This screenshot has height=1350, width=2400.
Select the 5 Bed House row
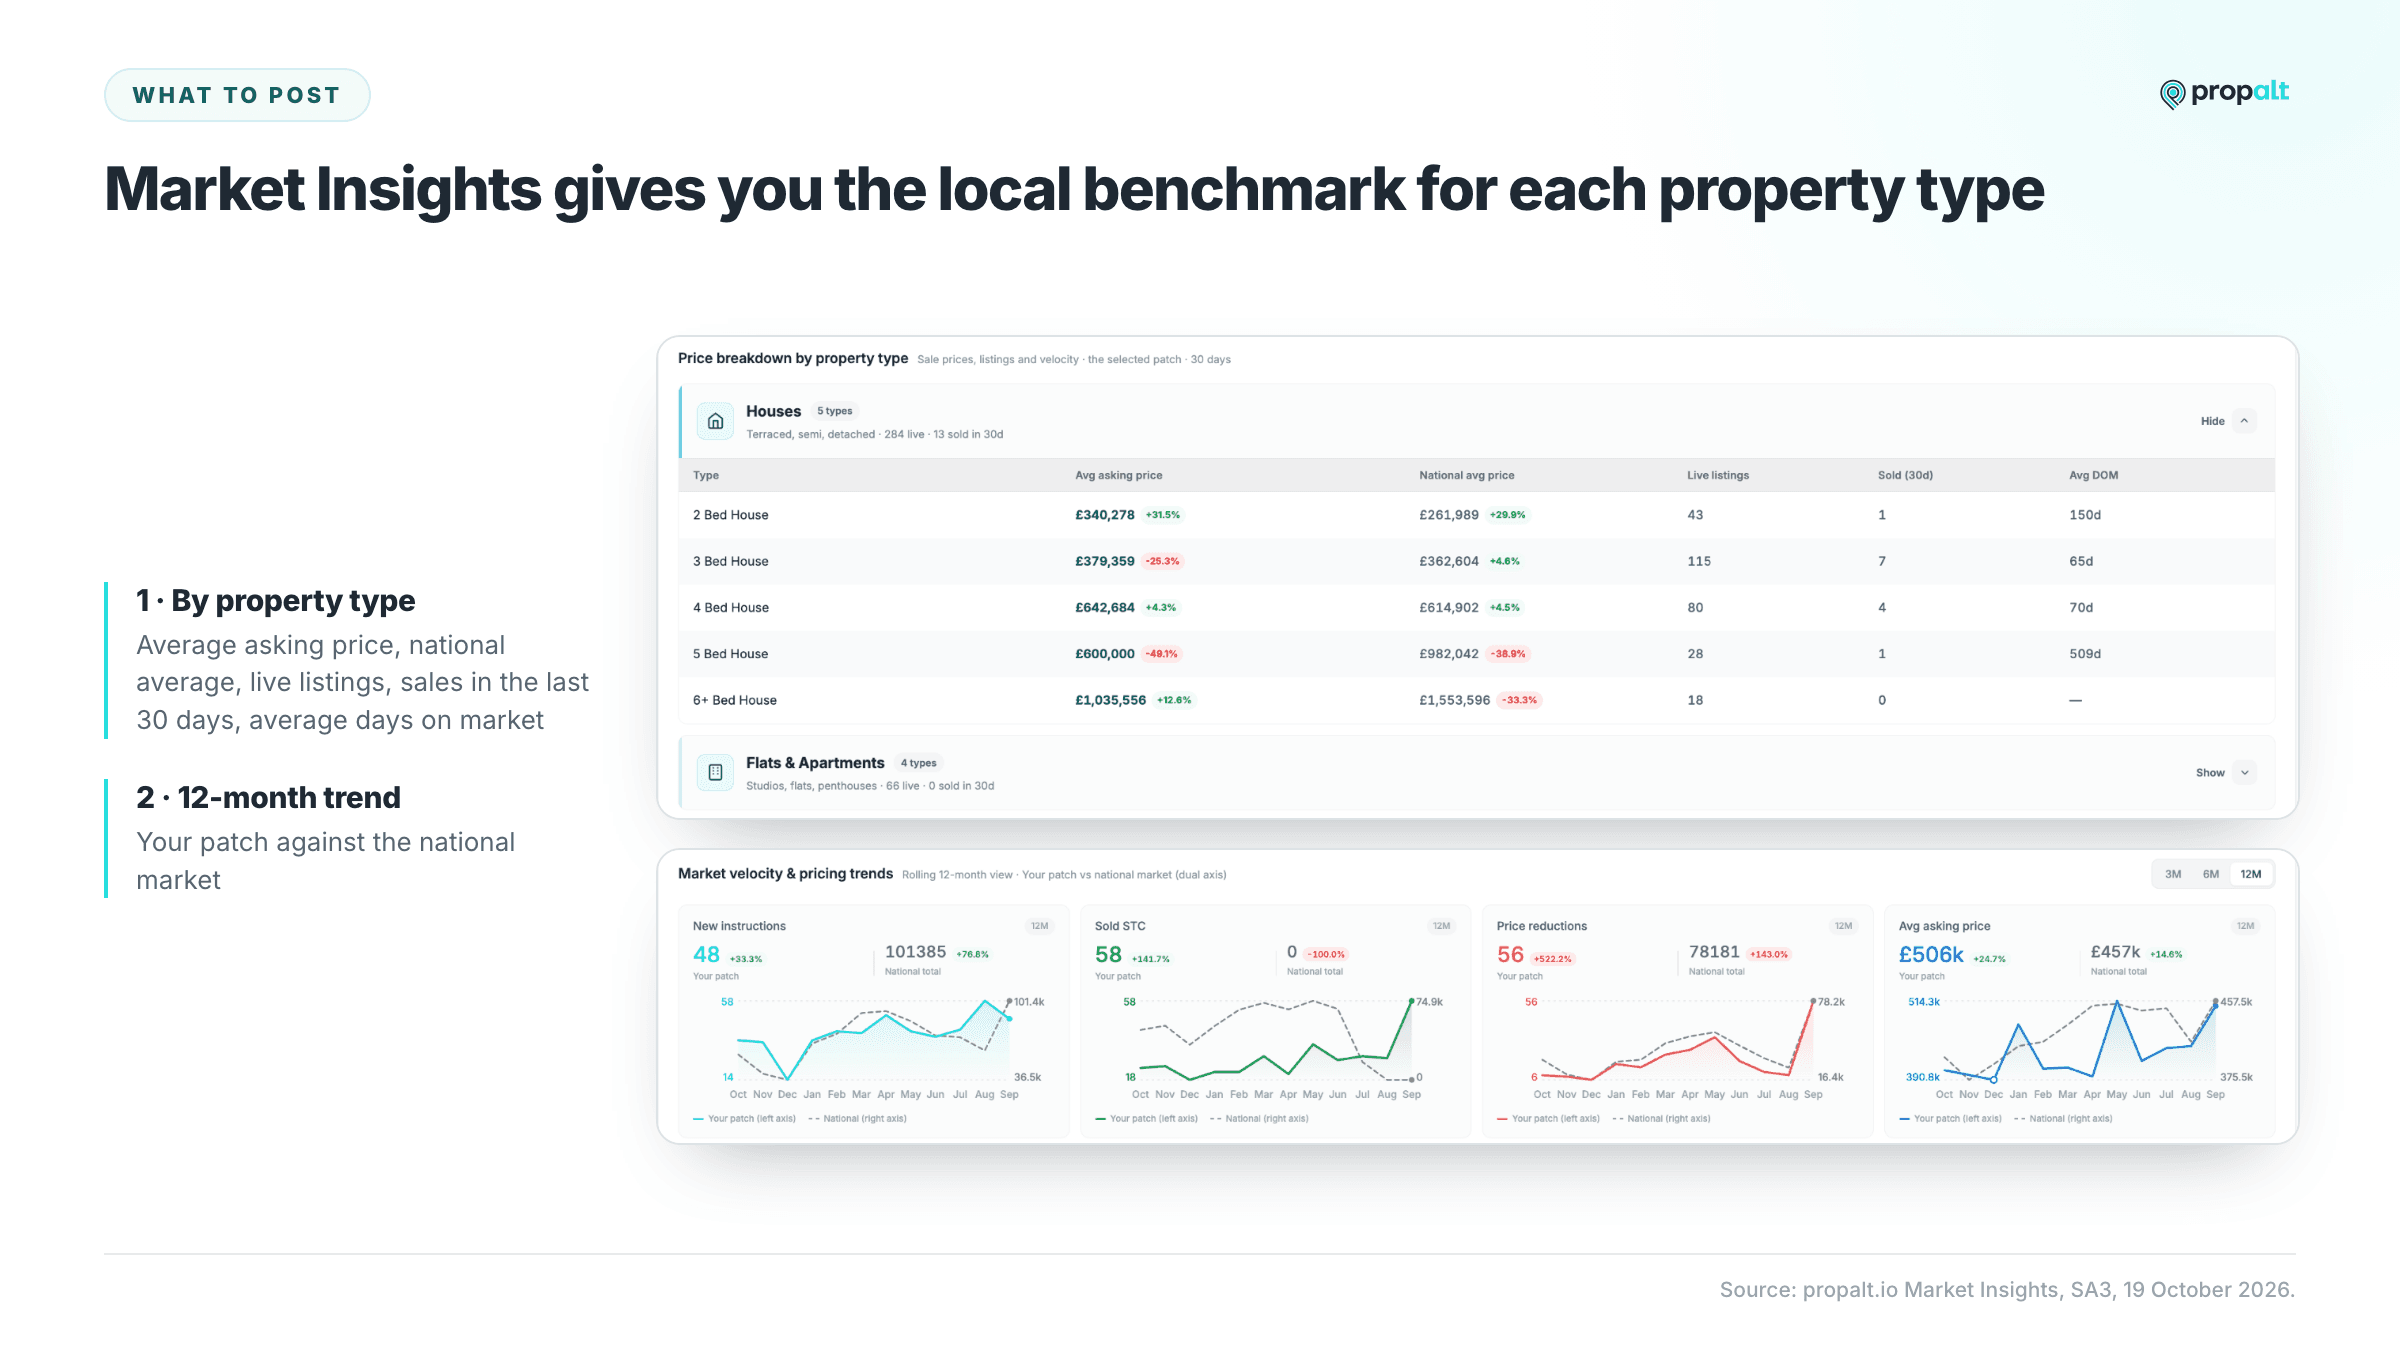(1477, 654)
